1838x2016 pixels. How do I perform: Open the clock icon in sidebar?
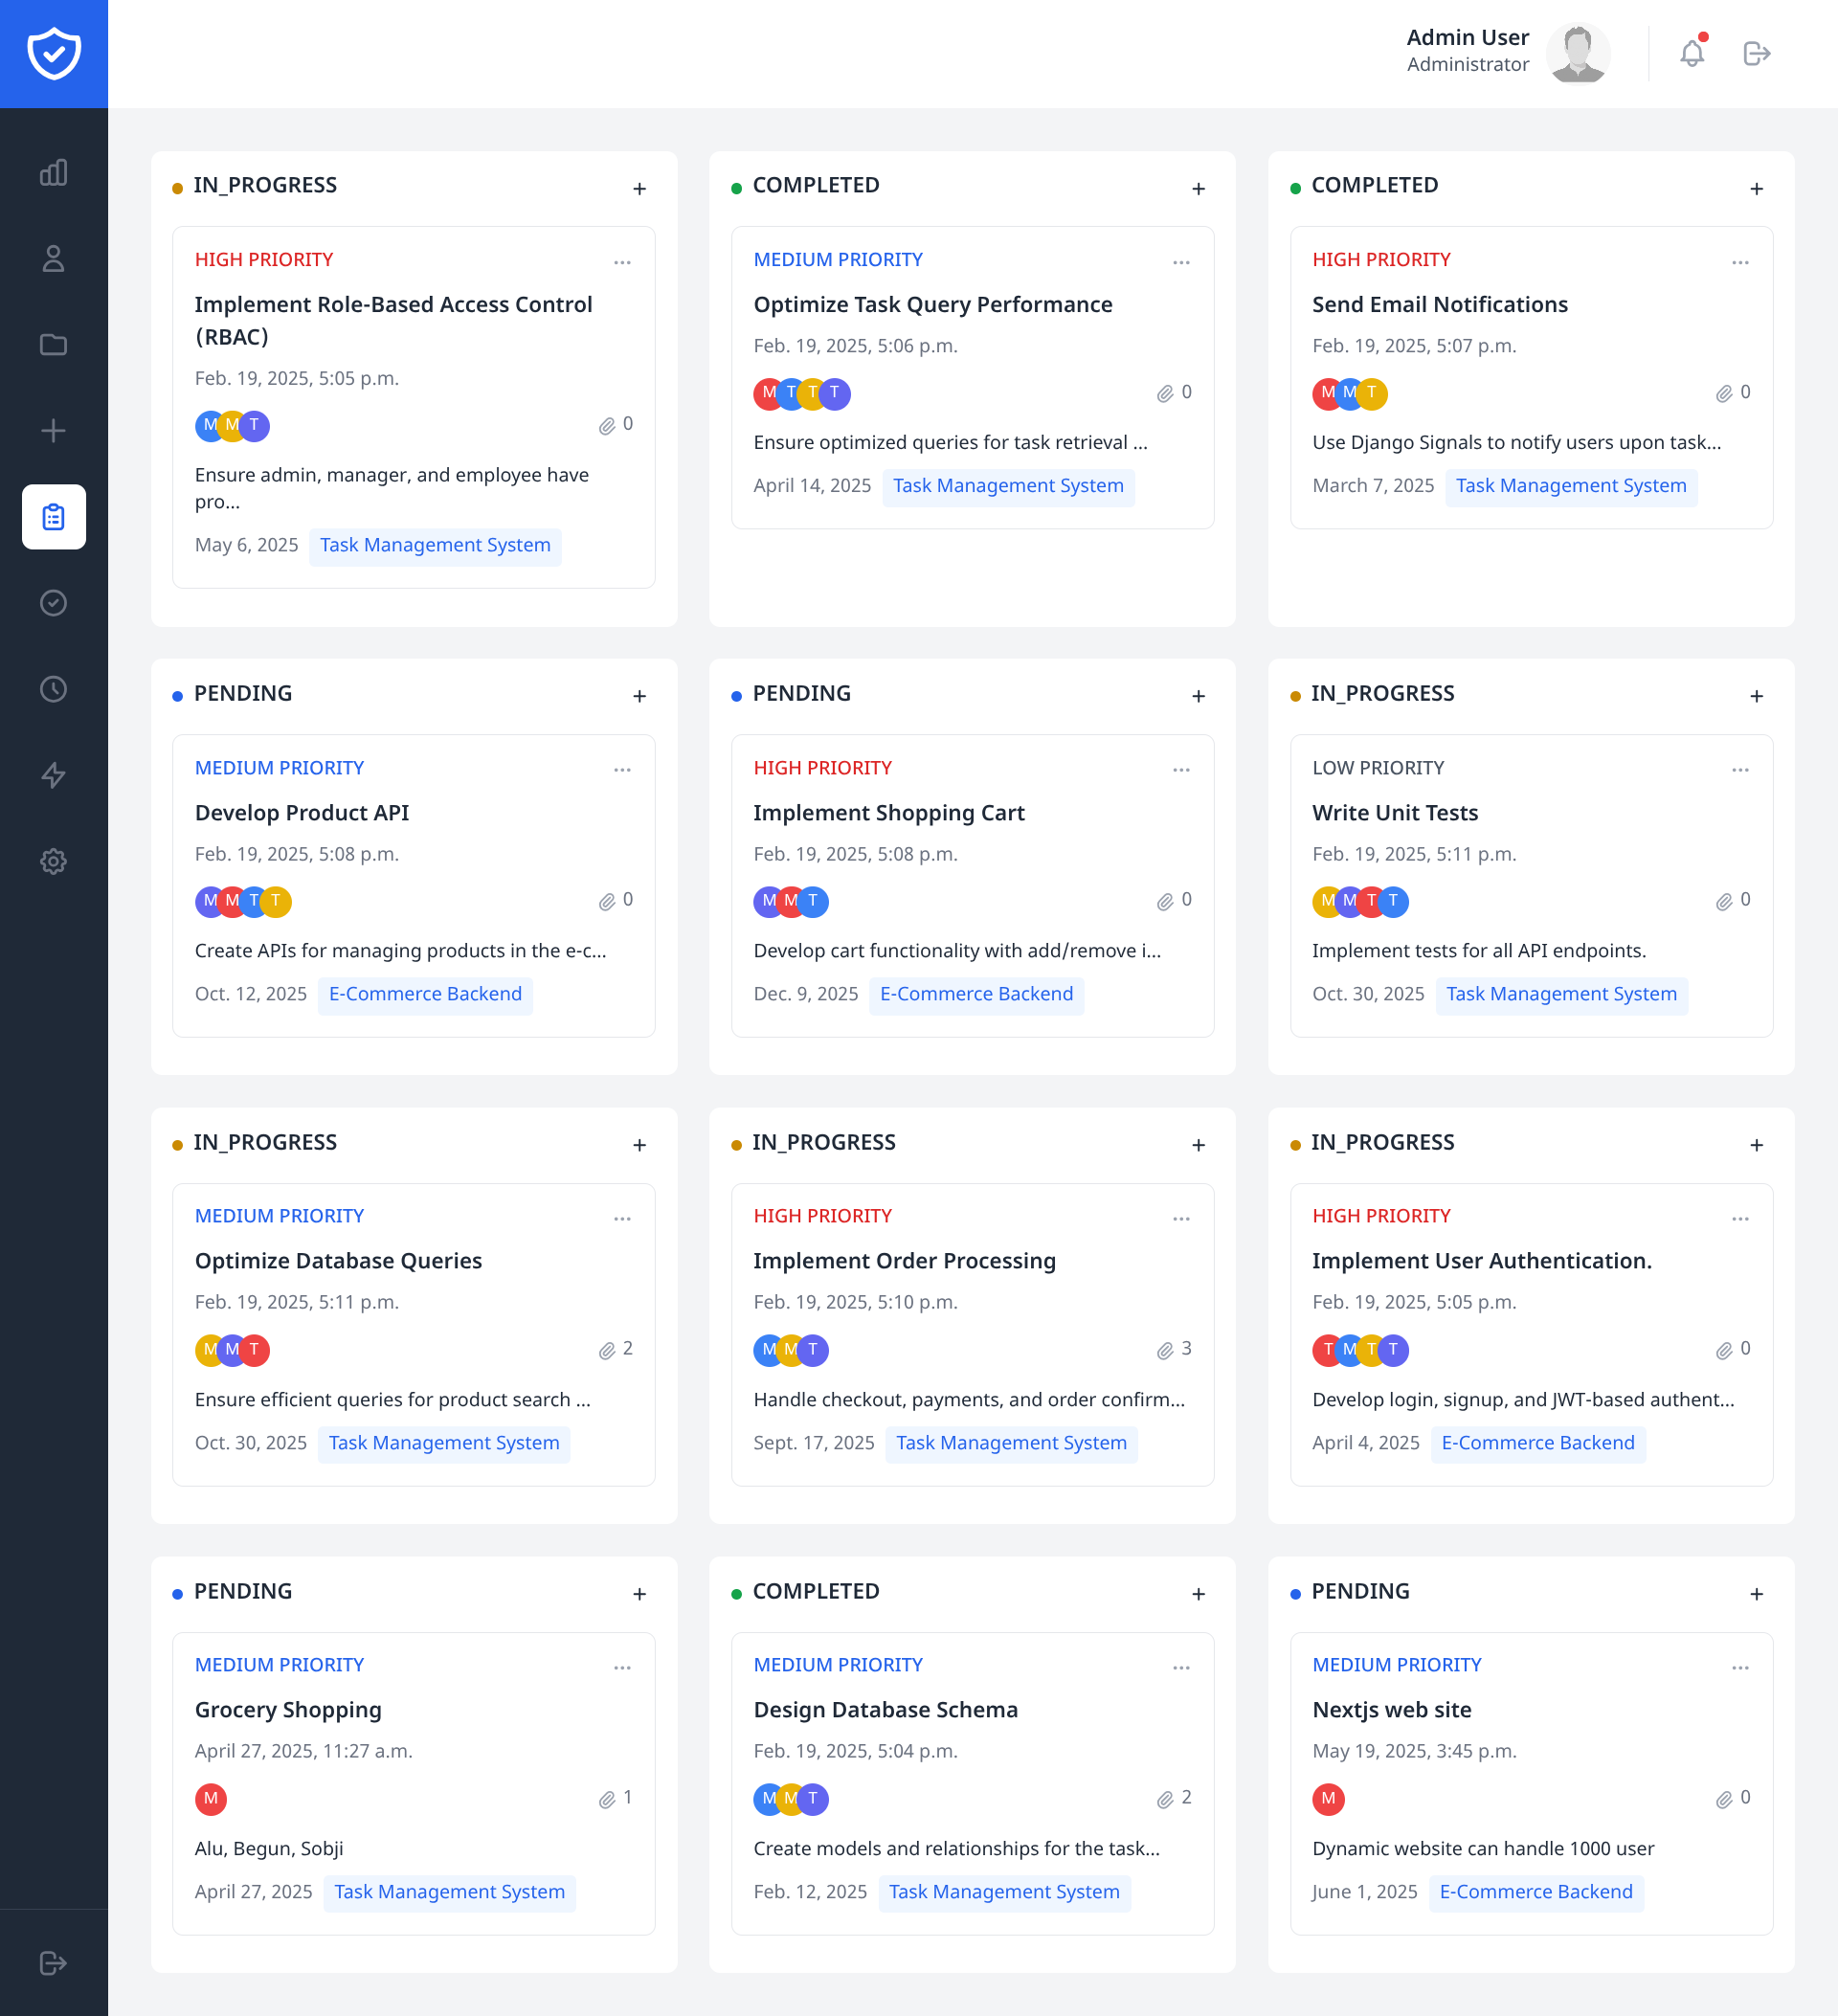click(x=53, y=689)
